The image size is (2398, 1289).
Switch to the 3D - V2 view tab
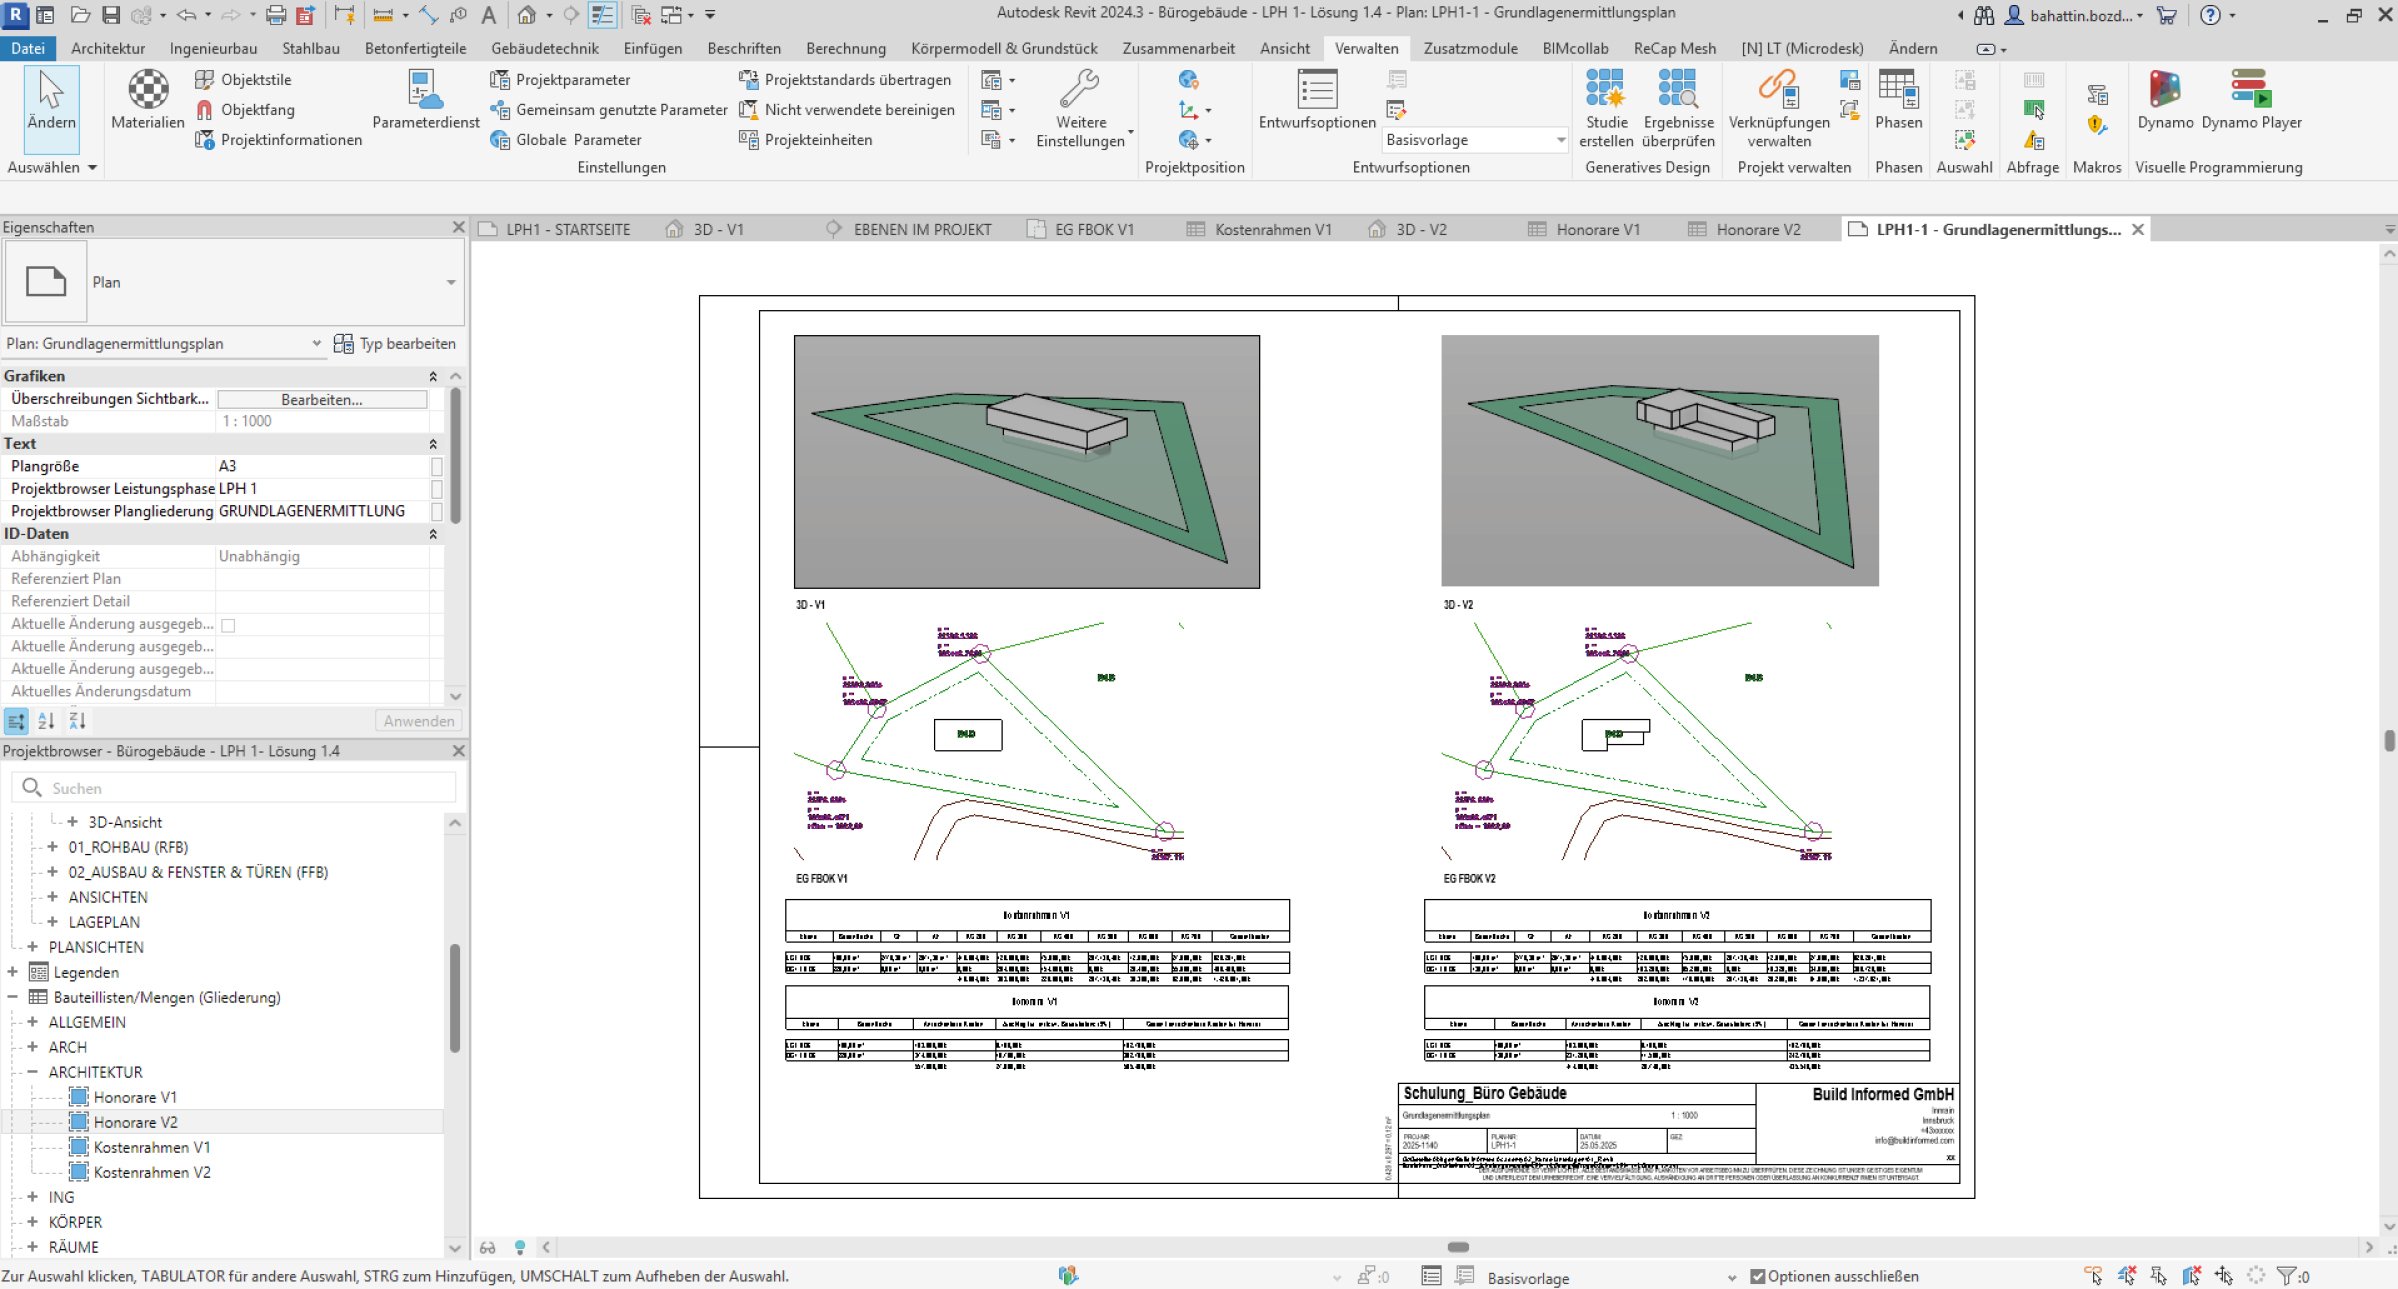(1407, 230)
